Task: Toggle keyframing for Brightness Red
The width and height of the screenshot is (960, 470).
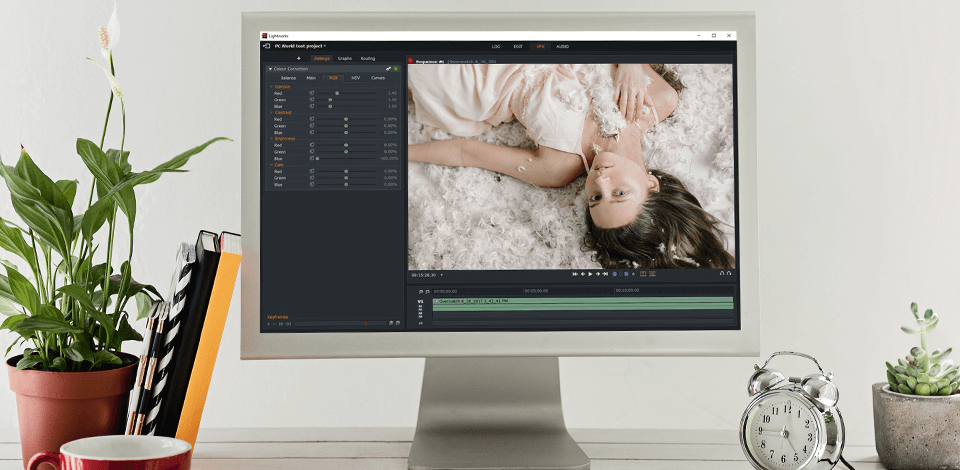Action: [312, 145]
